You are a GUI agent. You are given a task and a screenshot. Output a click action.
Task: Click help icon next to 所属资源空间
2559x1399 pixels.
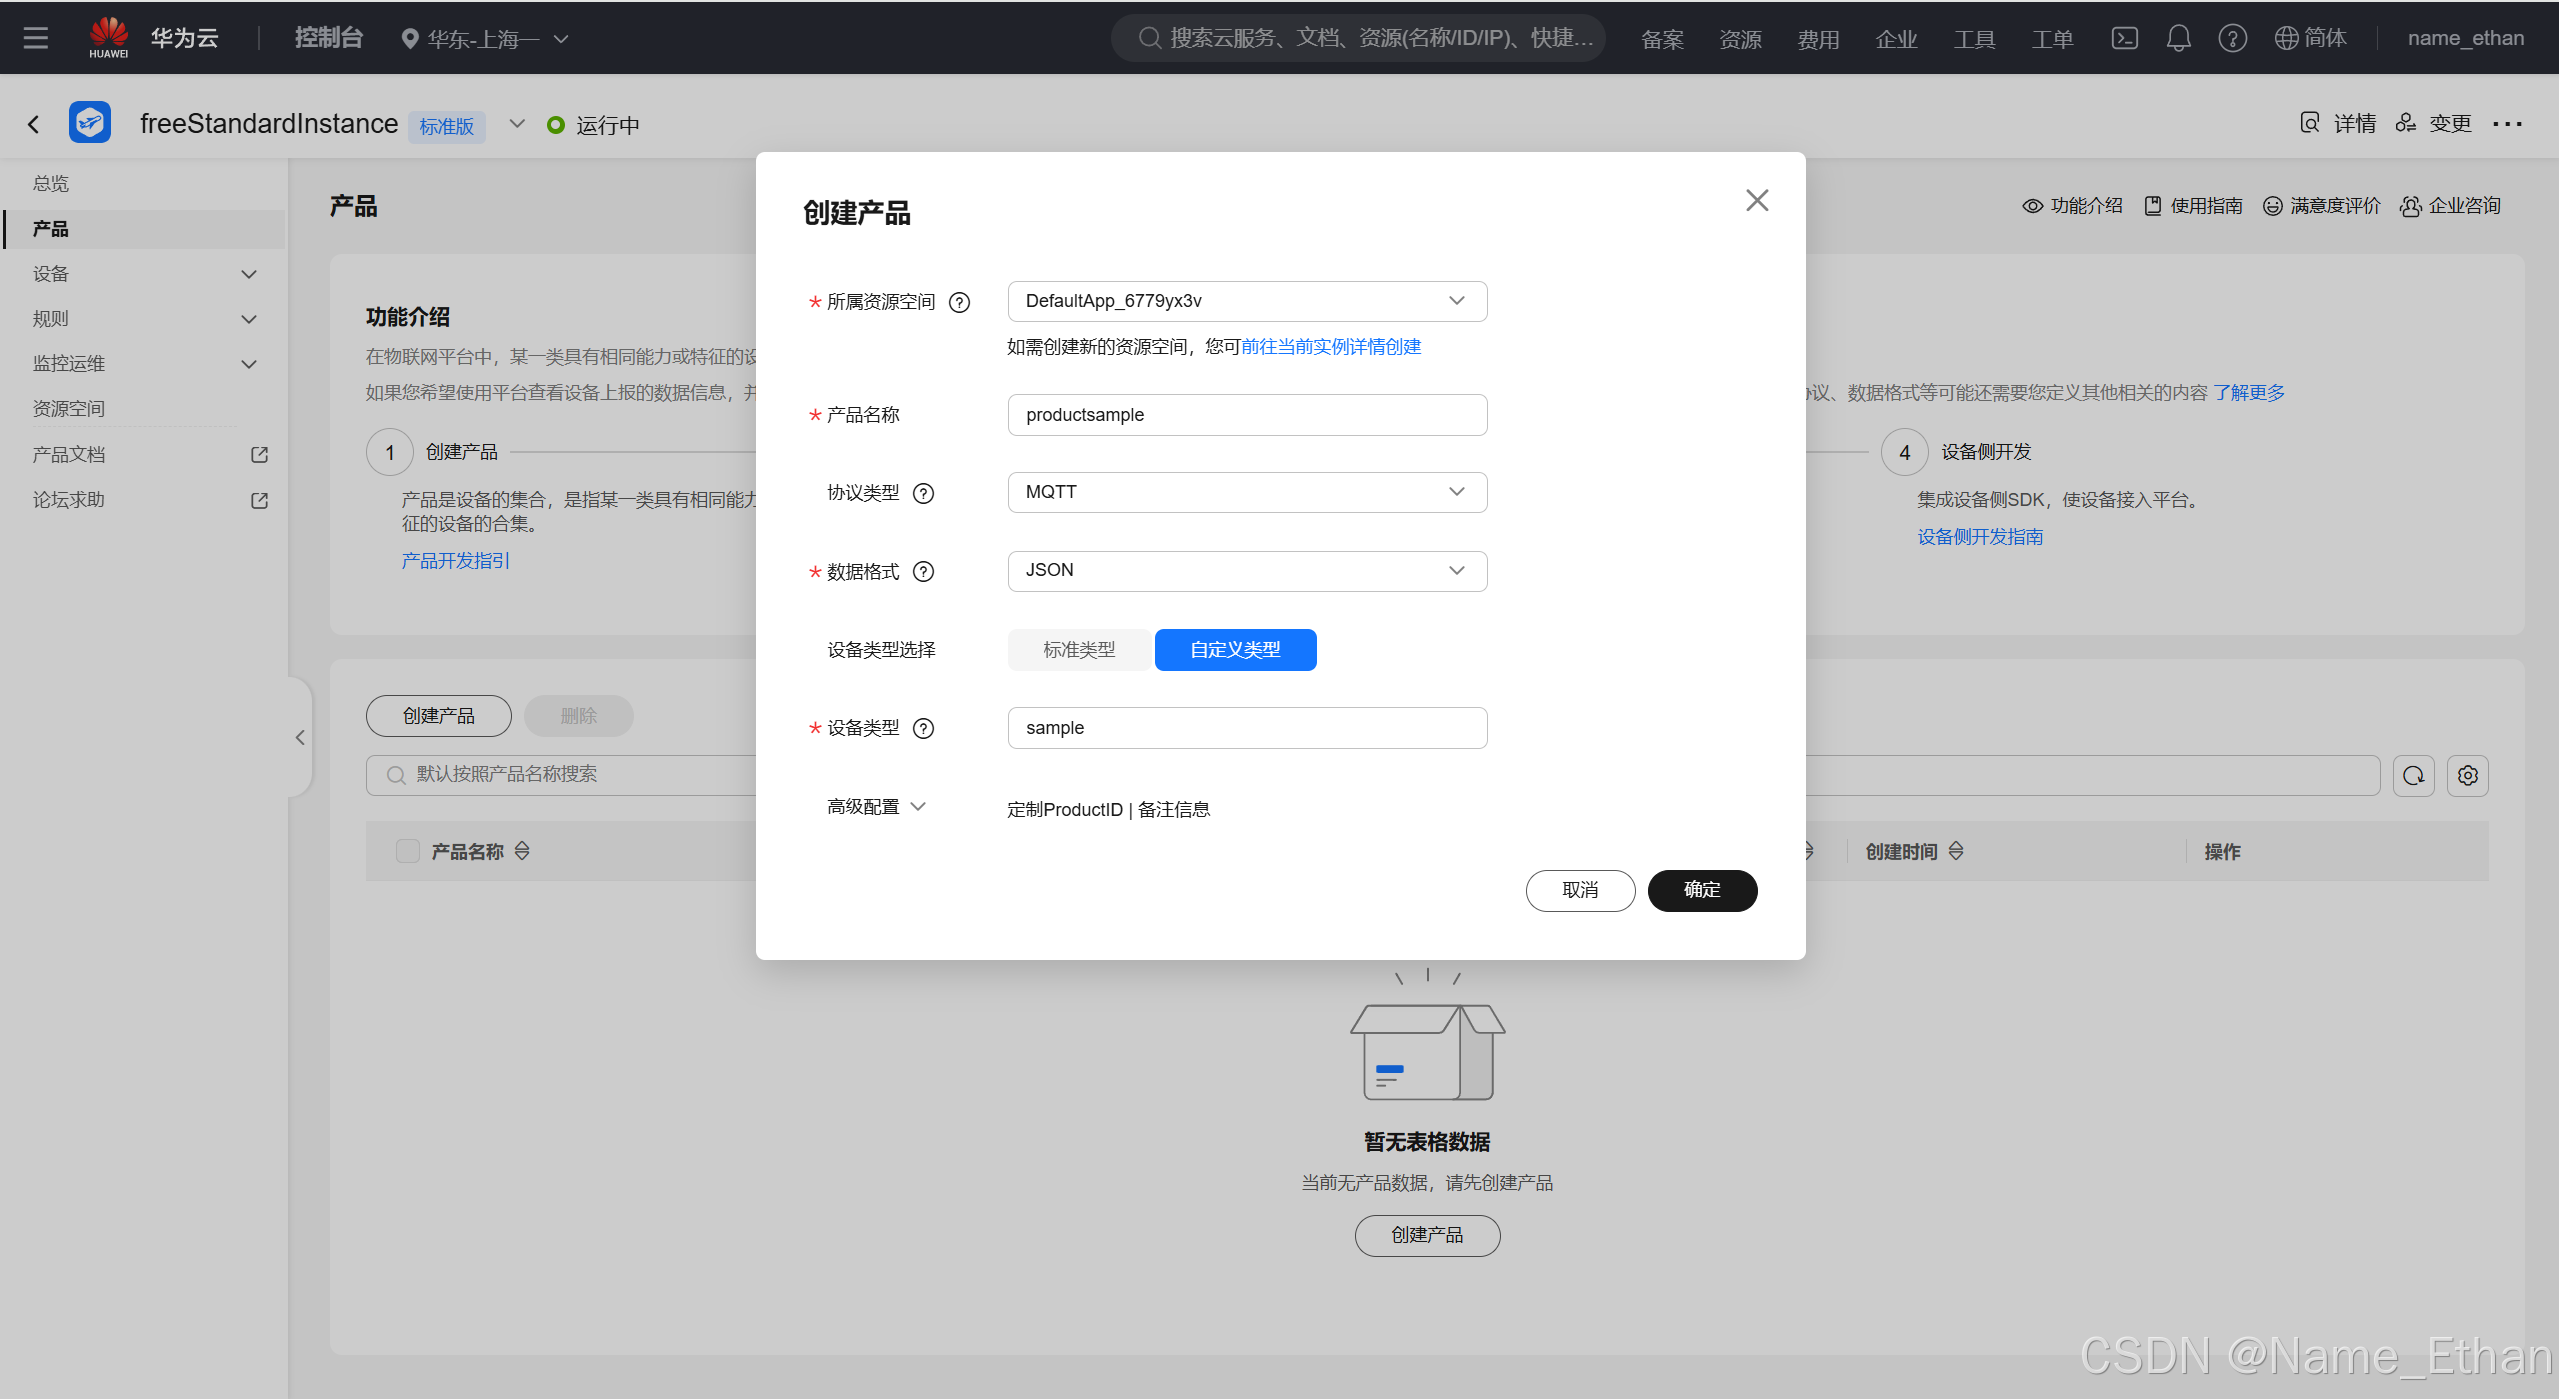click(x=959, y=302)
